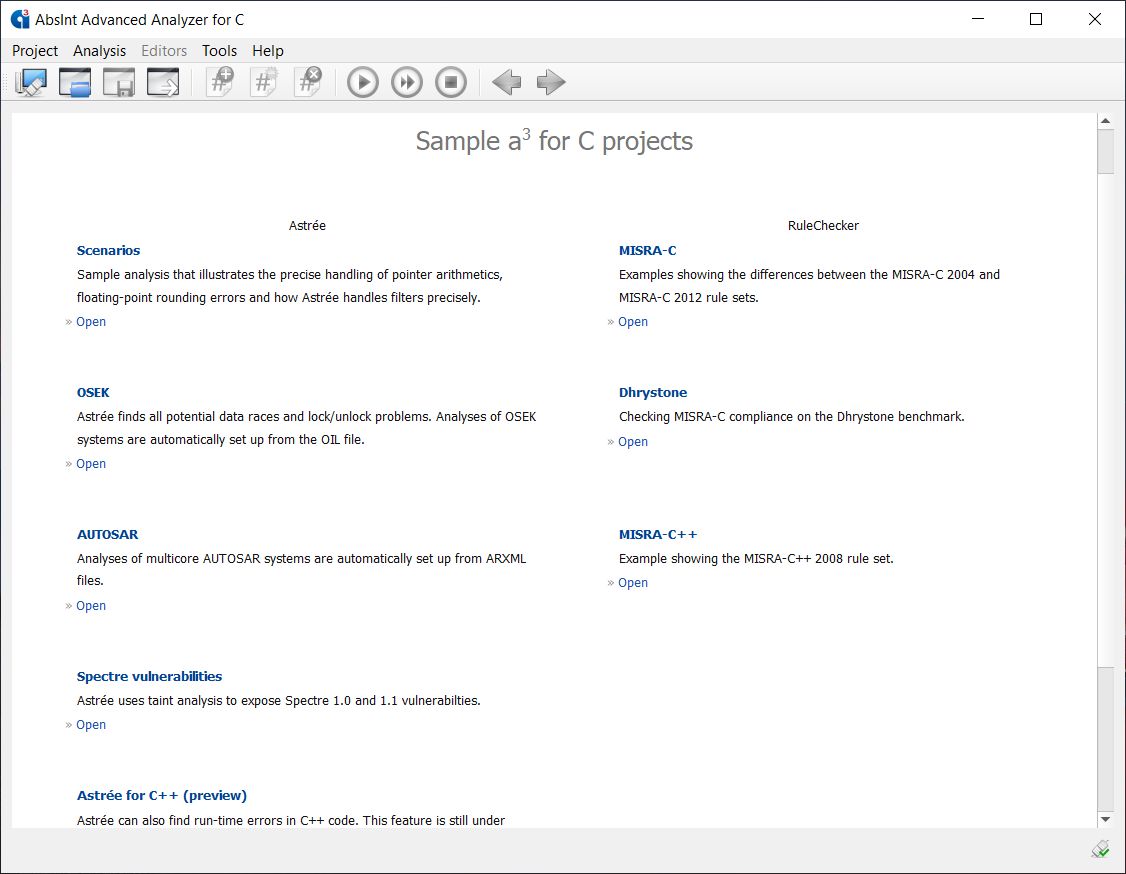The width and height of the screenshot is (1126, 874).
Task: Start the analysis with the play button
Action: tap(362, 82)
